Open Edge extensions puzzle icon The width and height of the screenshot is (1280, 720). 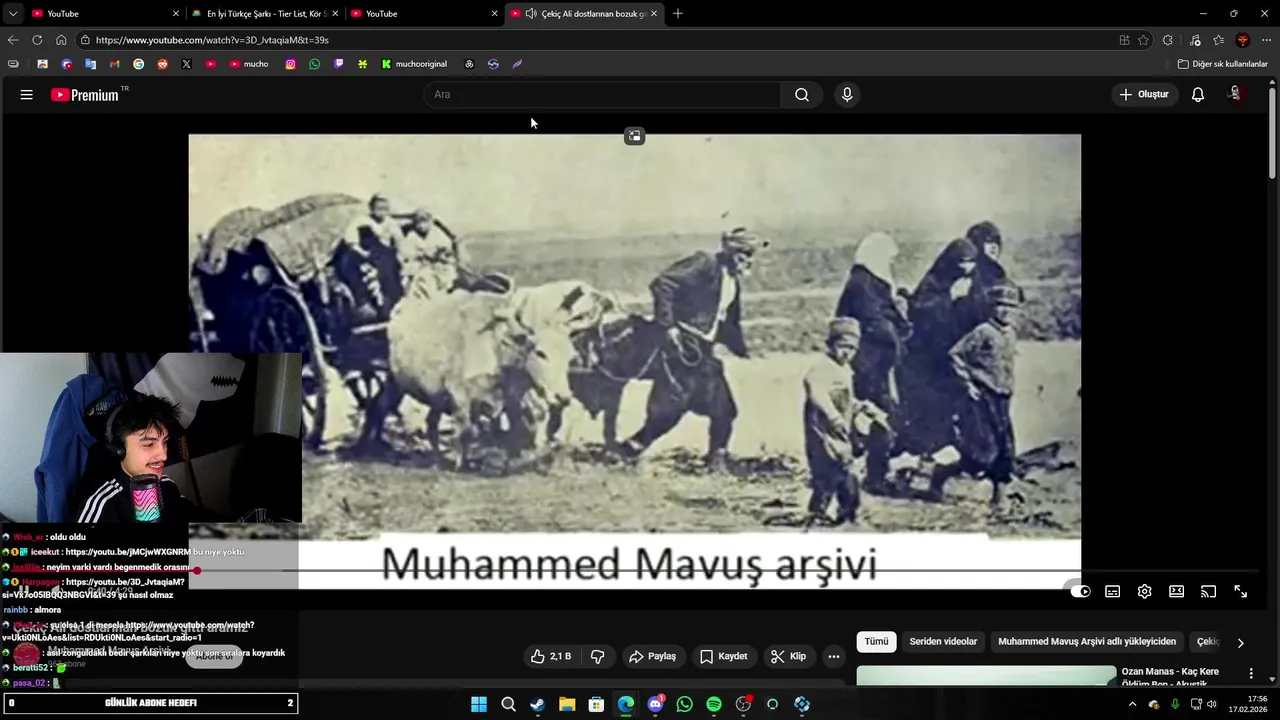(1168, 40)
